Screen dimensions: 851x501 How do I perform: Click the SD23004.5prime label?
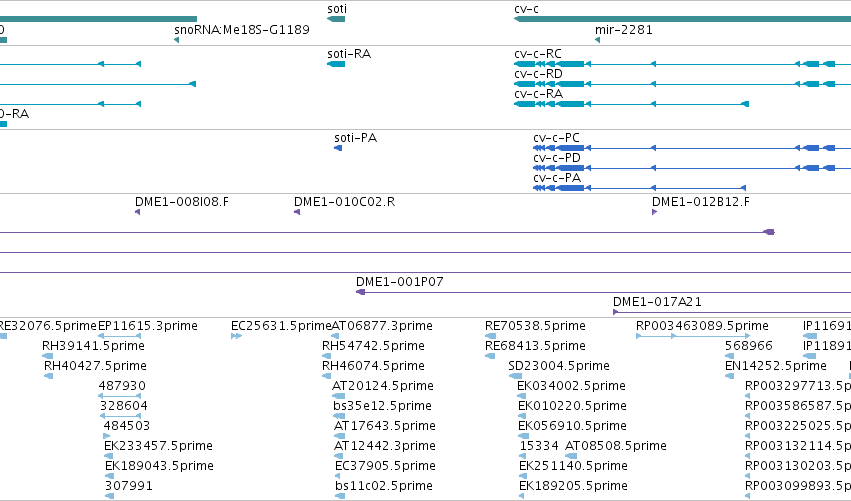(x=559, y=366)
